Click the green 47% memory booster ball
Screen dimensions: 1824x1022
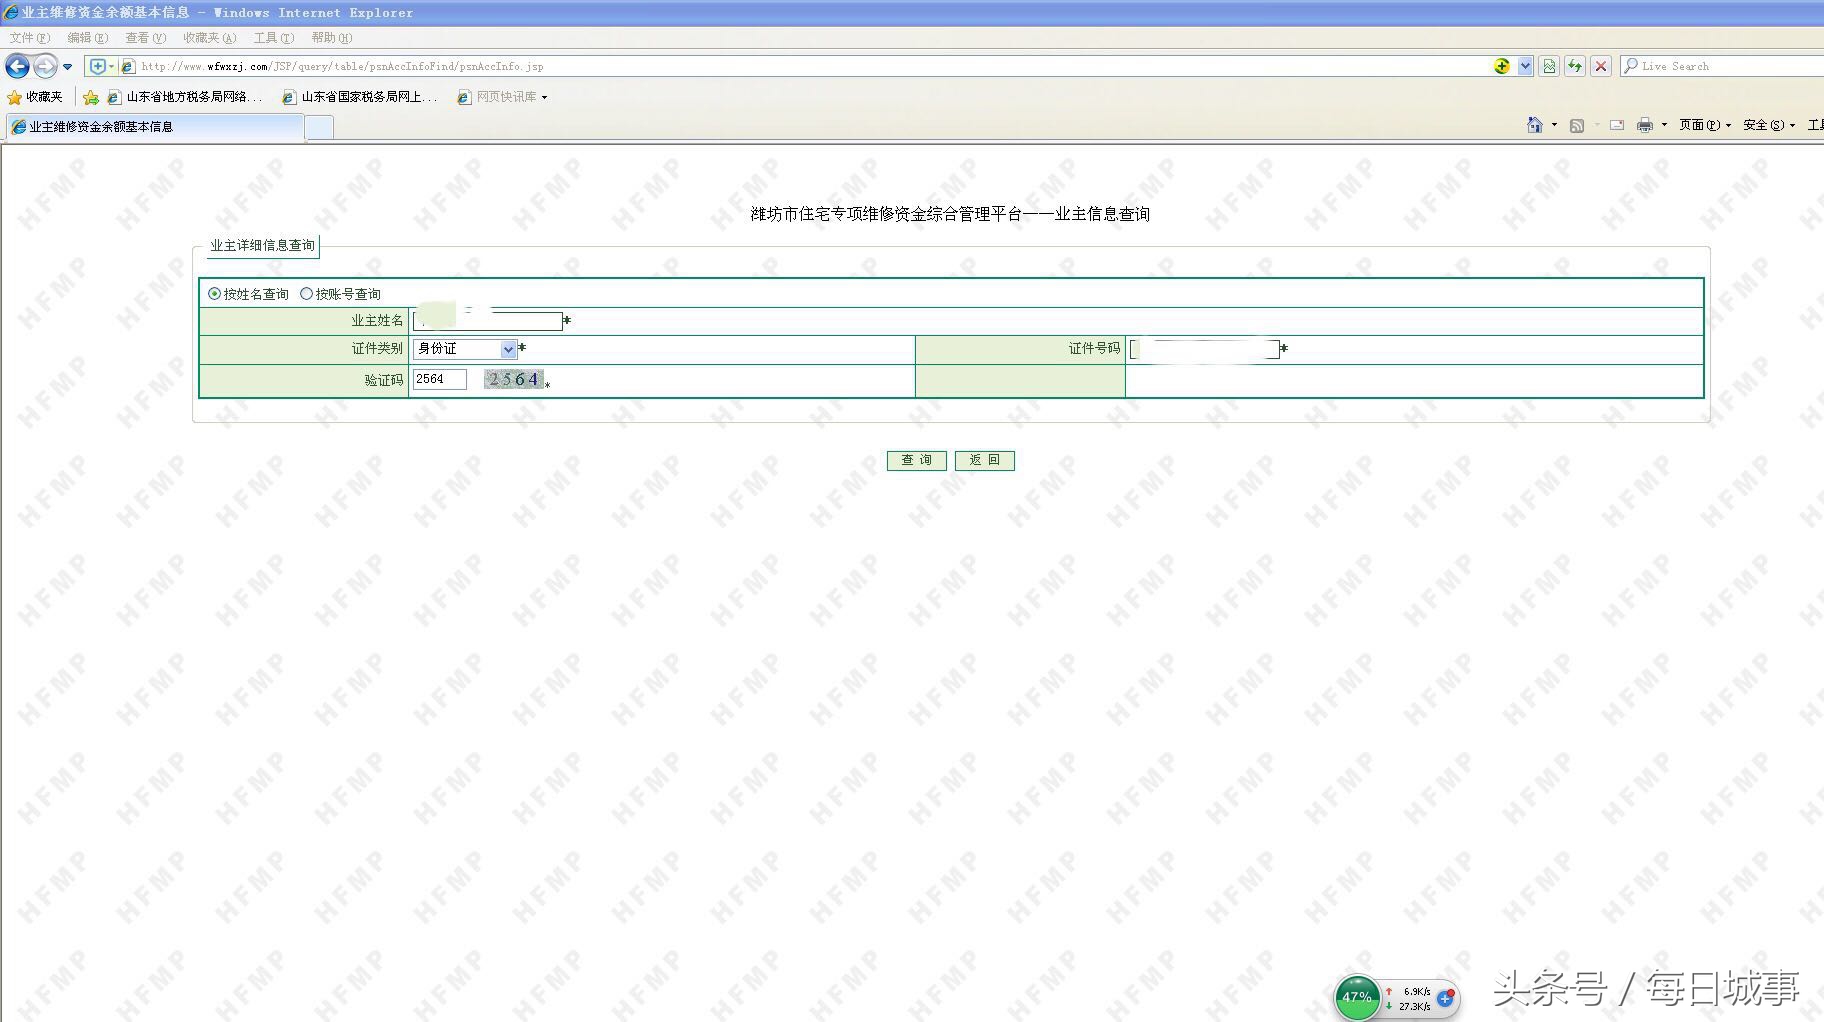pyautogui.click(x=1357, y=998)
